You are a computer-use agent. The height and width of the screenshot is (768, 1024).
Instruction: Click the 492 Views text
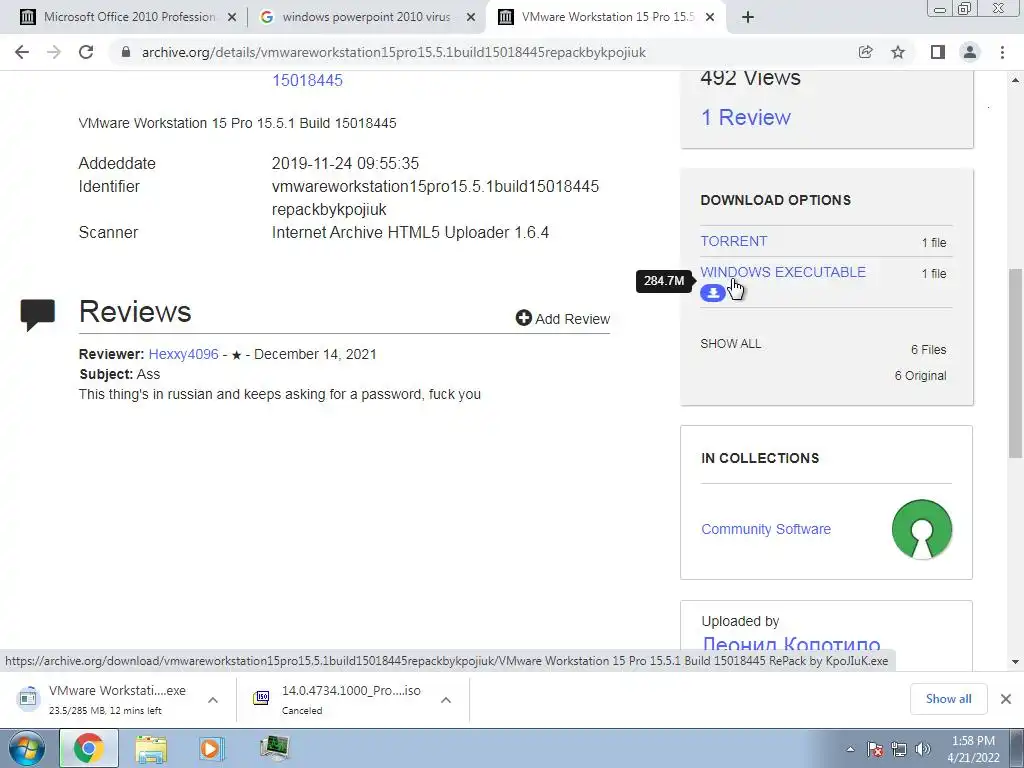[x=750, y=78]
